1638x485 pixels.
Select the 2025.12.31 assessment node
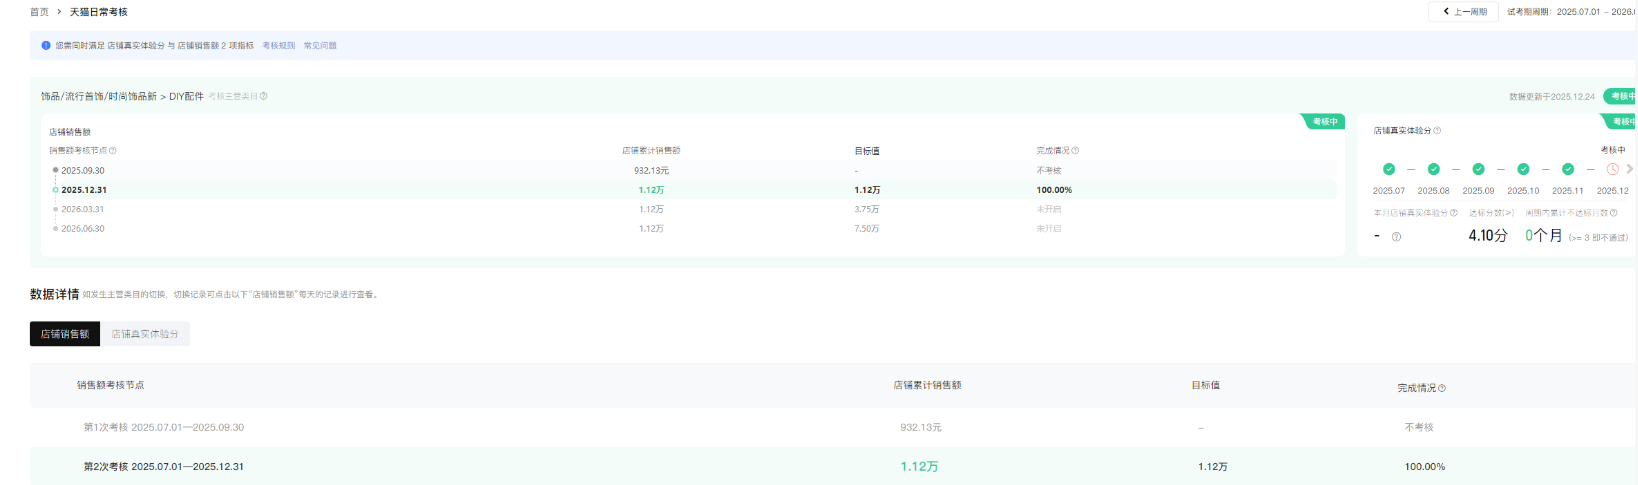coord(84,190)
